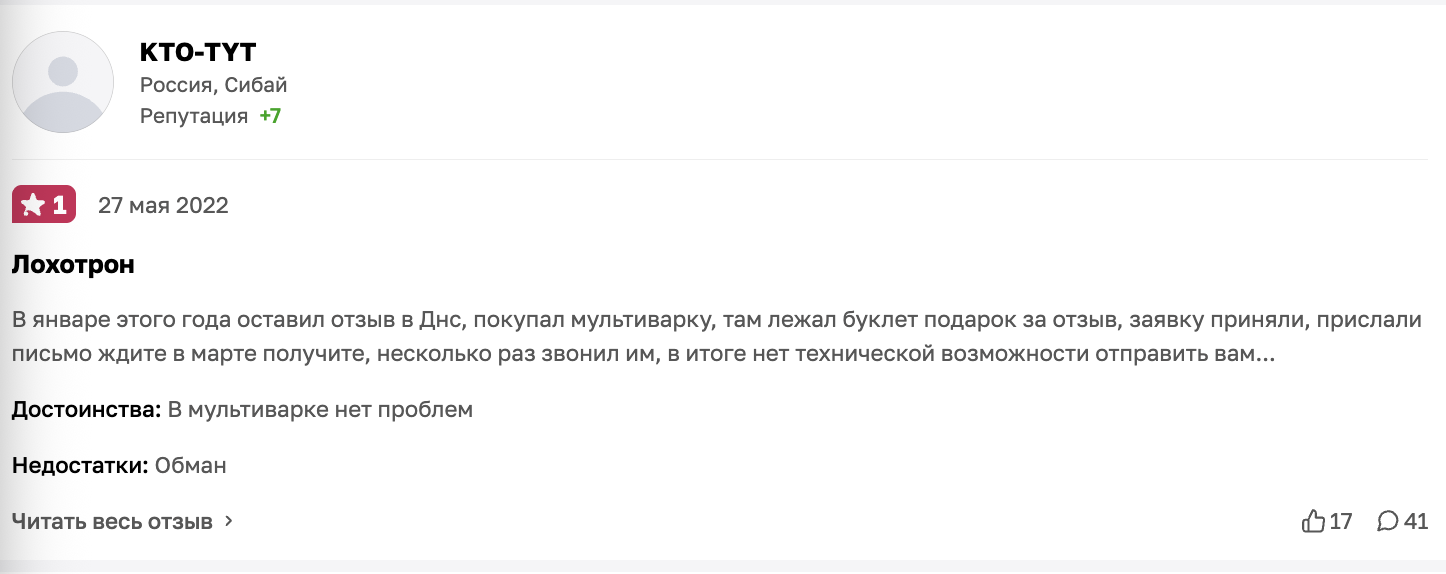Screen dimensions: 1446x574
Task: Click the star icon in rating badge
Action: click(x=32, y=206)
